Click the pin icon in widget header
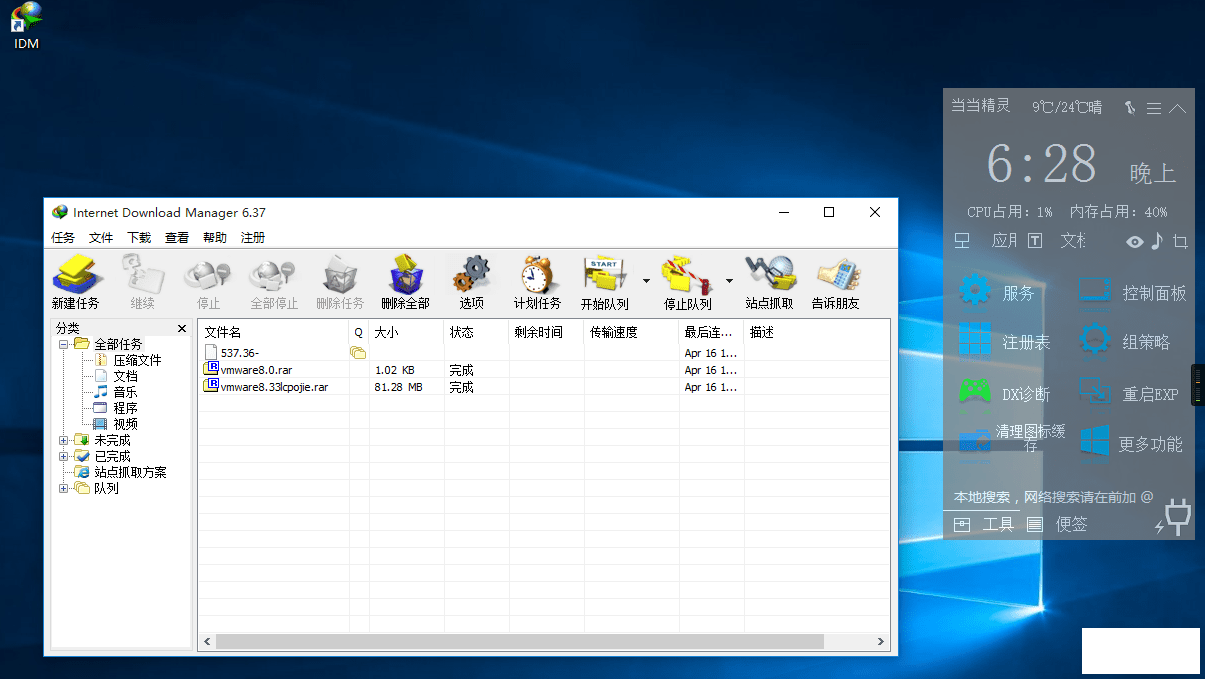Screen dimensions: 1205x679 point(1130,107)
